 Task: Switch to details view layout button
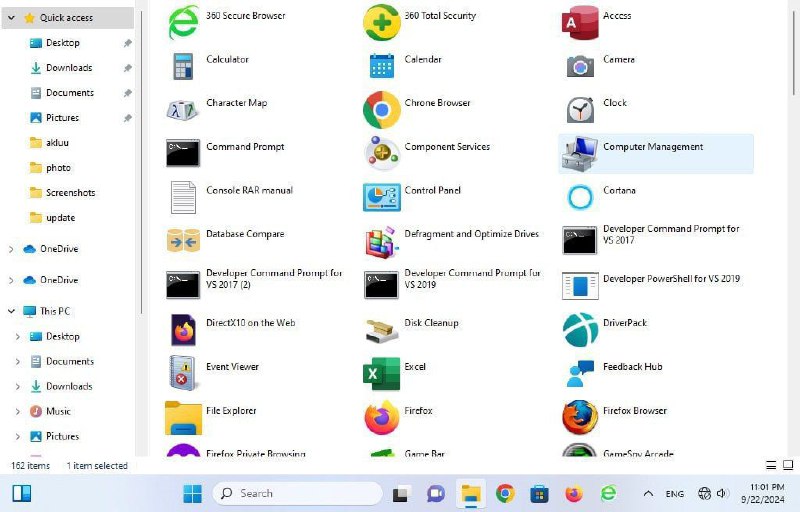tap(771, 465)
